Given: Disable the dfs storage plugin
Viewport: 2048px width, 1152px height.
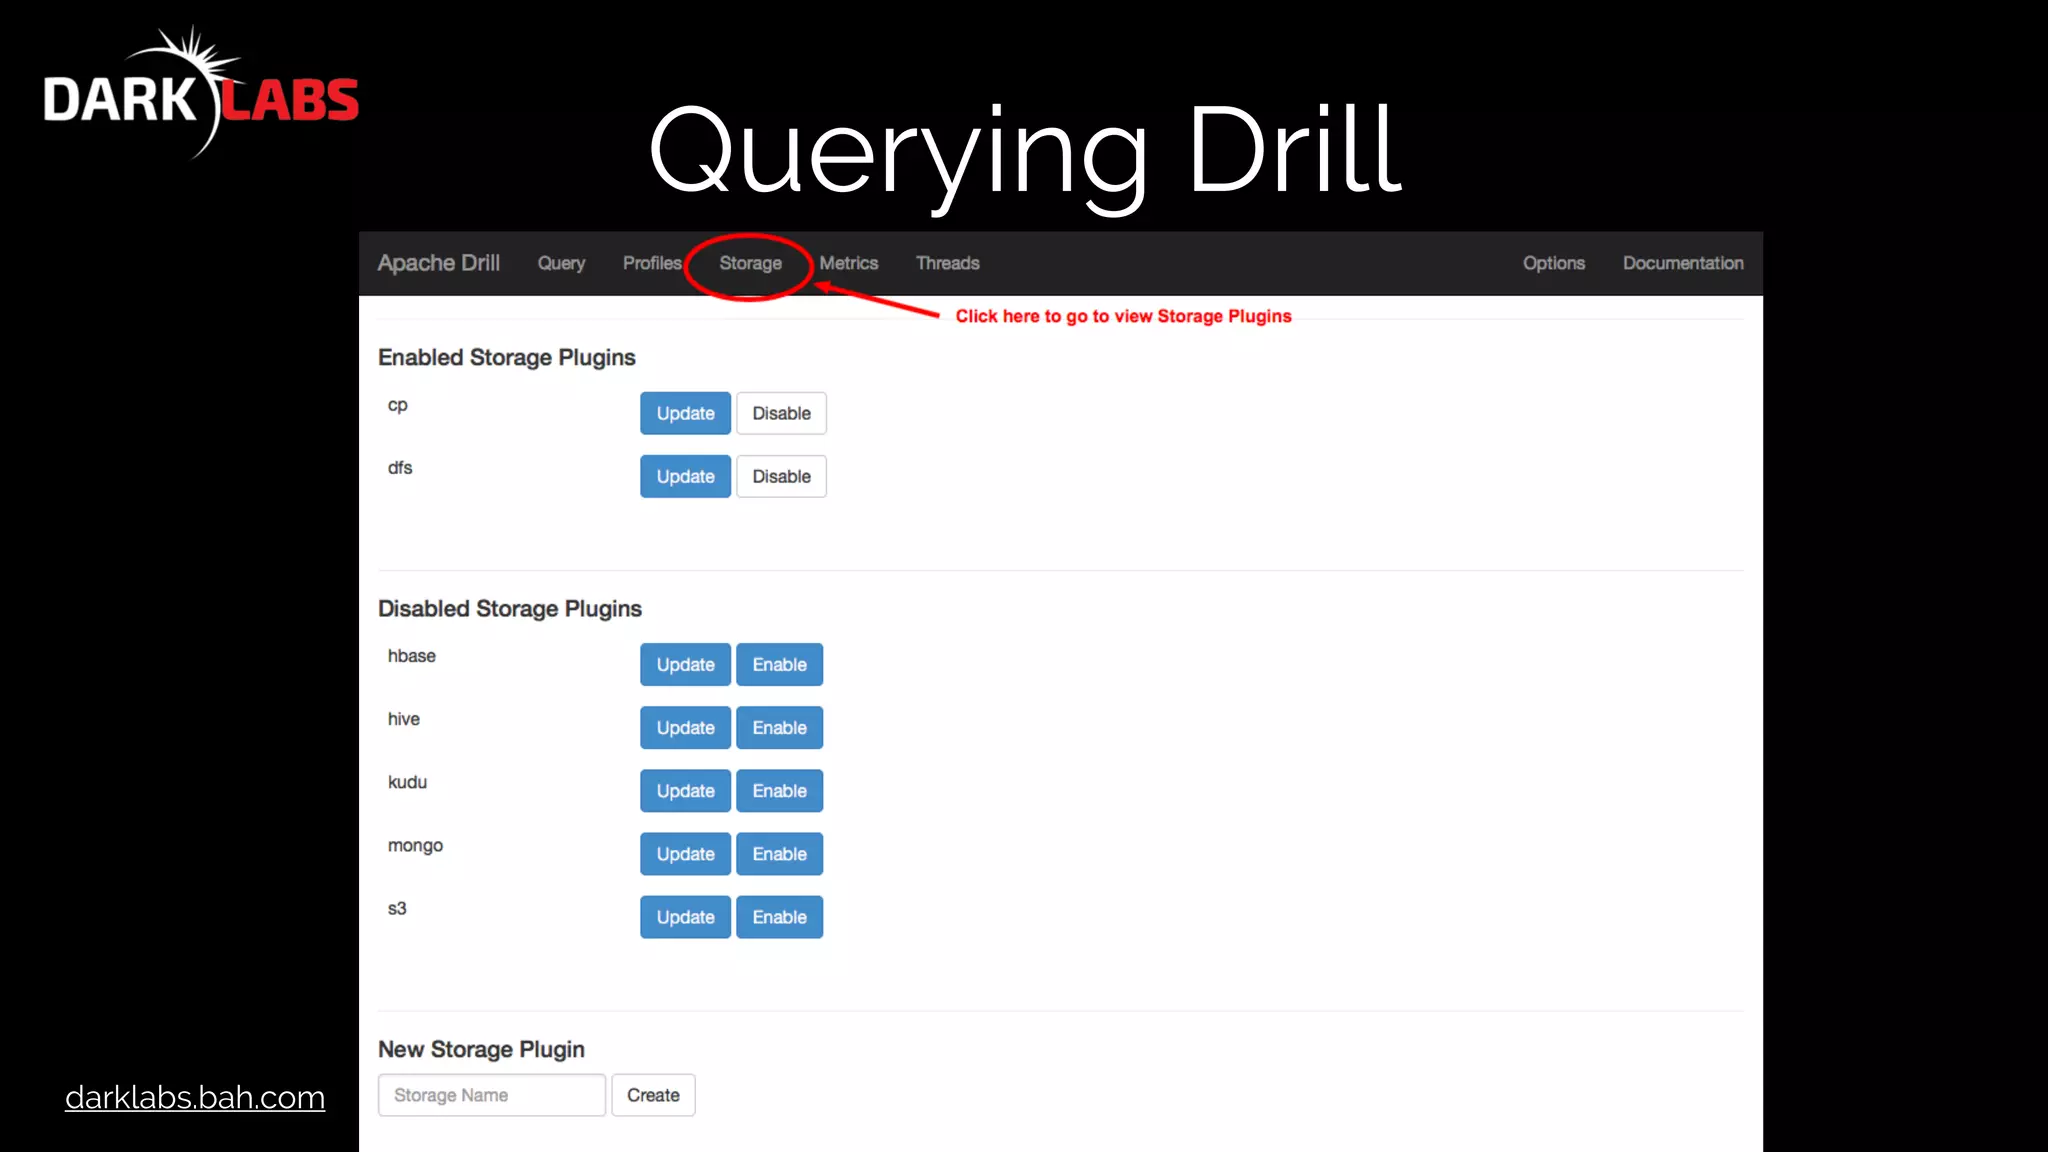Looking at the screenshot, I should pyautogui.click(x=781, y=476).
